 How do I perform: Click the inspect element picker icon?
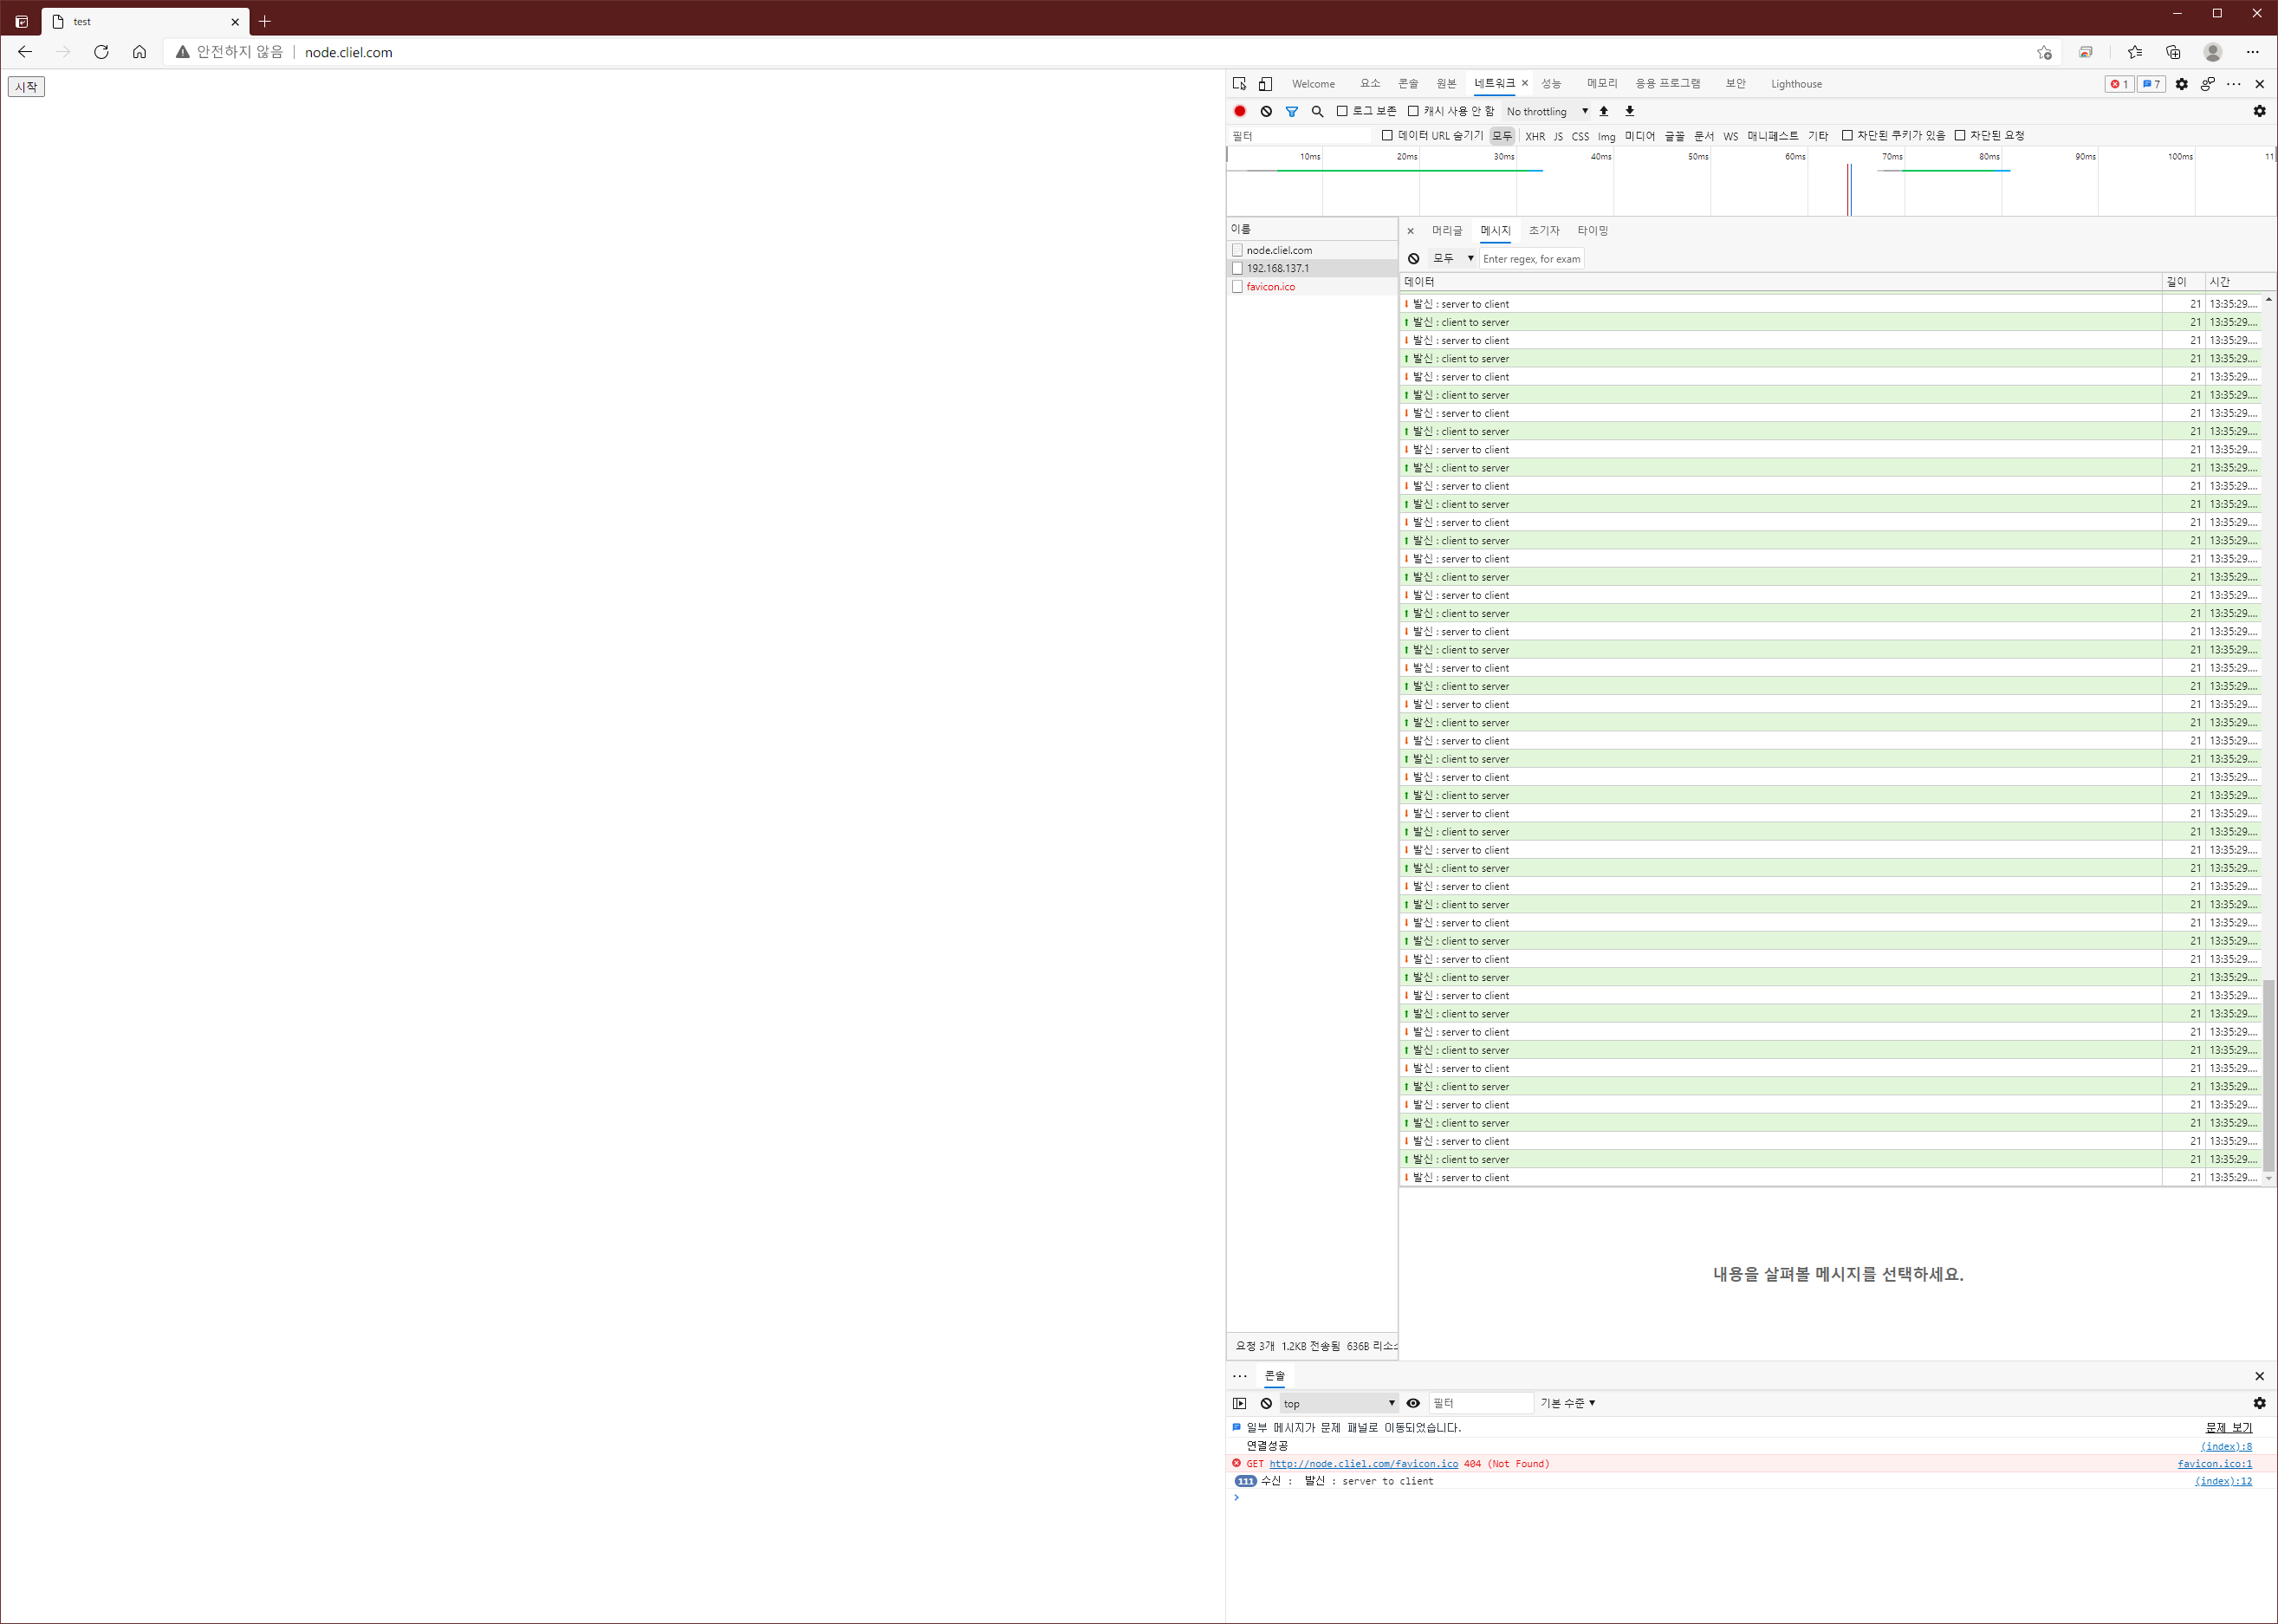(1239, 84)
